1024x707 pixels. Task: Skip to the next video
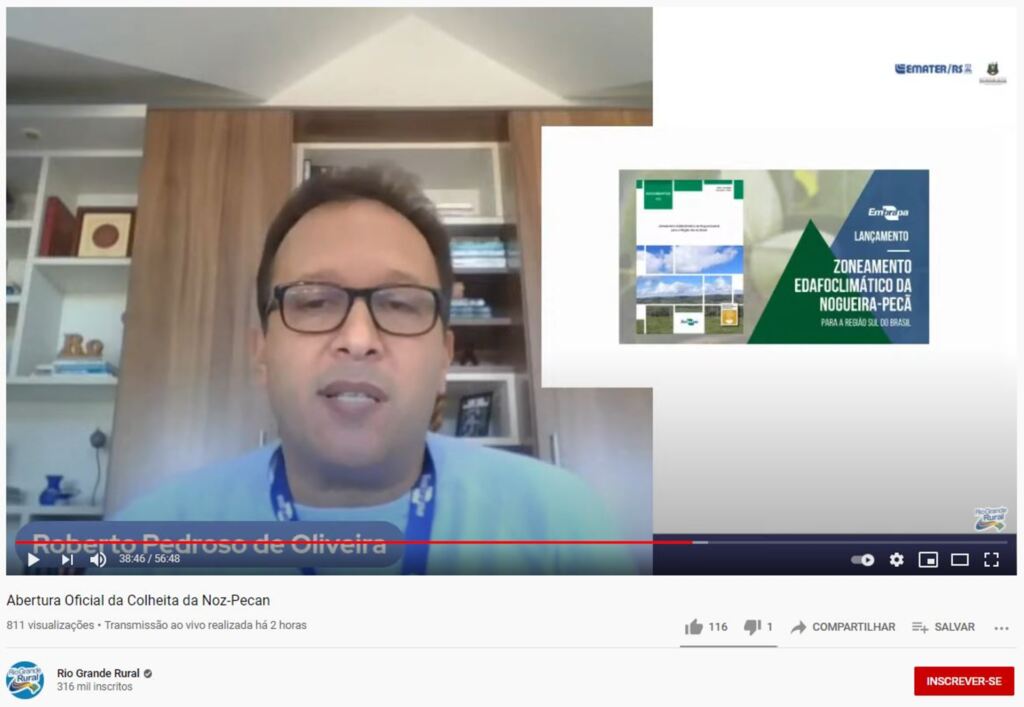click(x=67, y=559)
